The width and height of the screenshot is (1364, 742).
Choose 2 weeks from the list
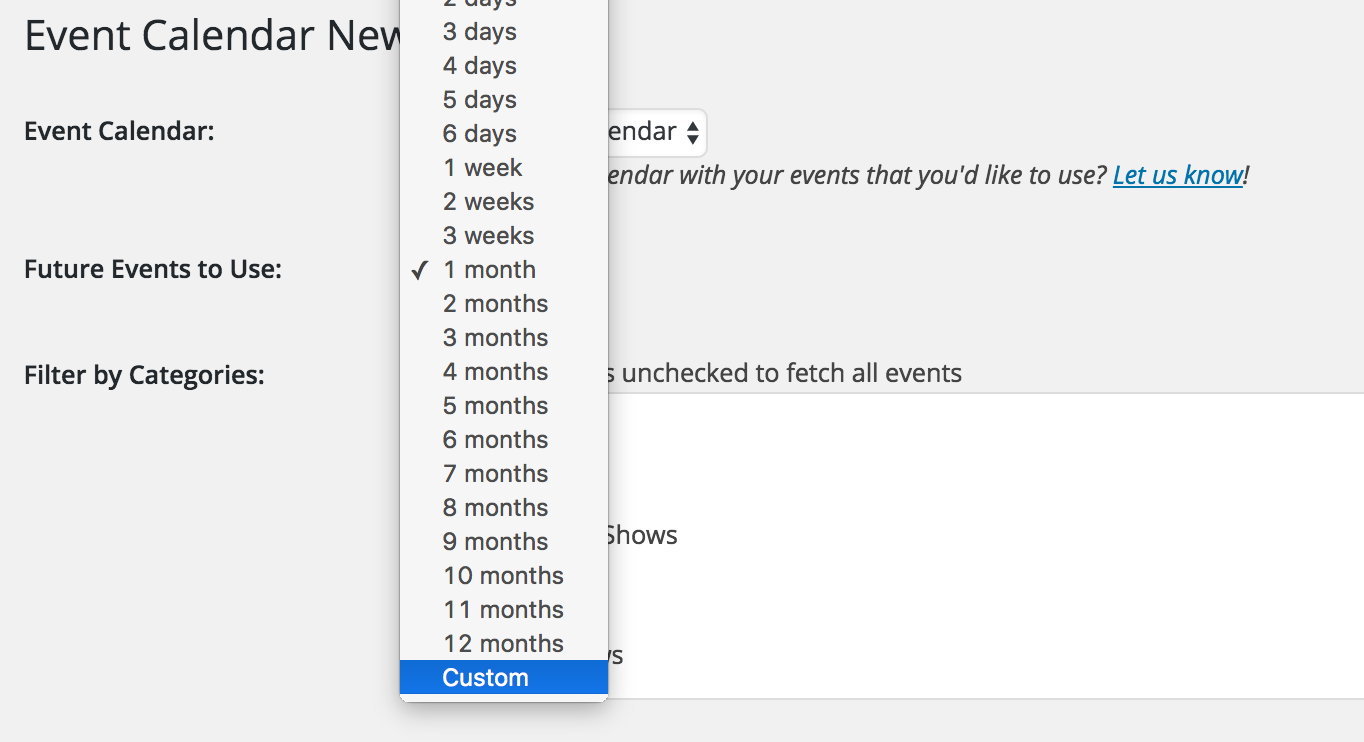[x=503, y=202]
